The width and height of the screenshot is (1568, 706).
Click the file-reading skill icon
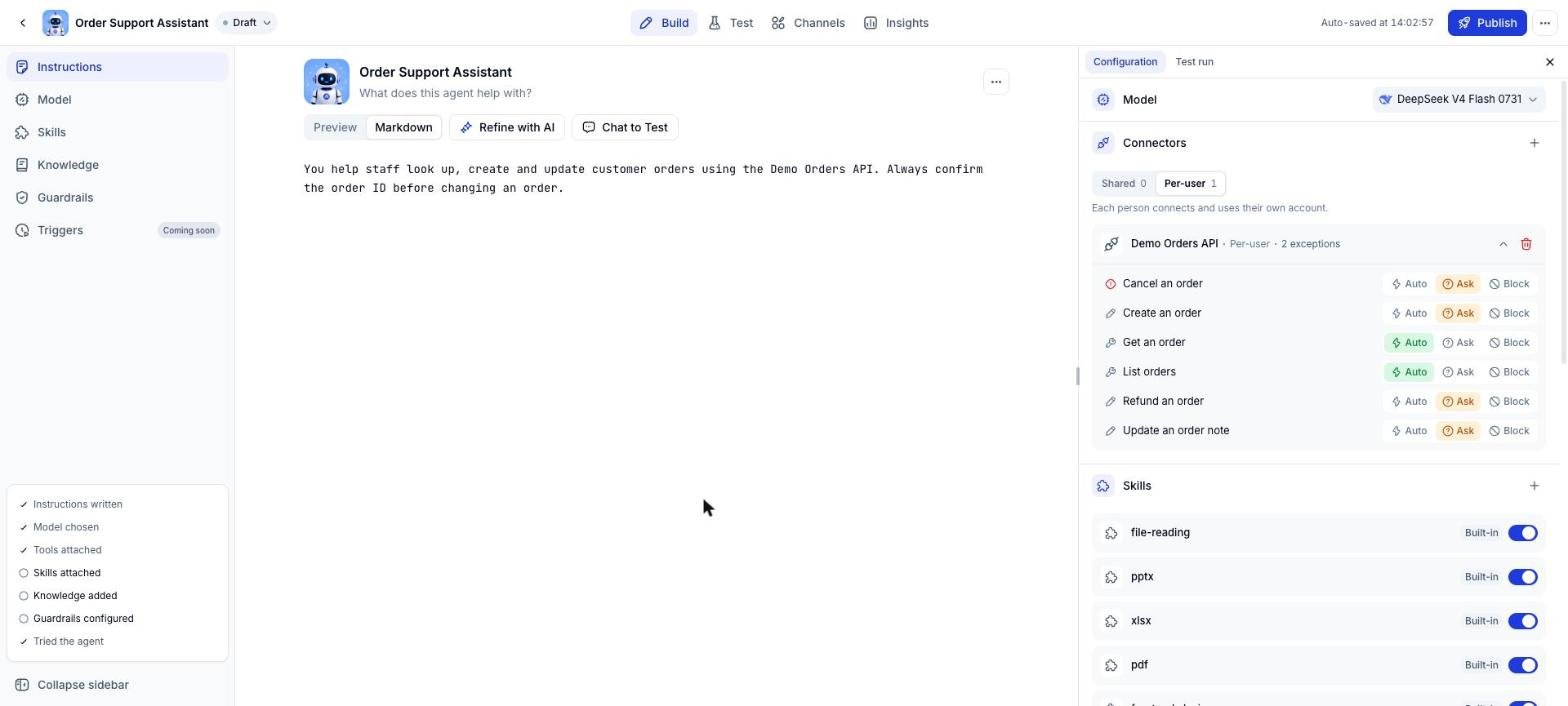tap(1111, 533)
